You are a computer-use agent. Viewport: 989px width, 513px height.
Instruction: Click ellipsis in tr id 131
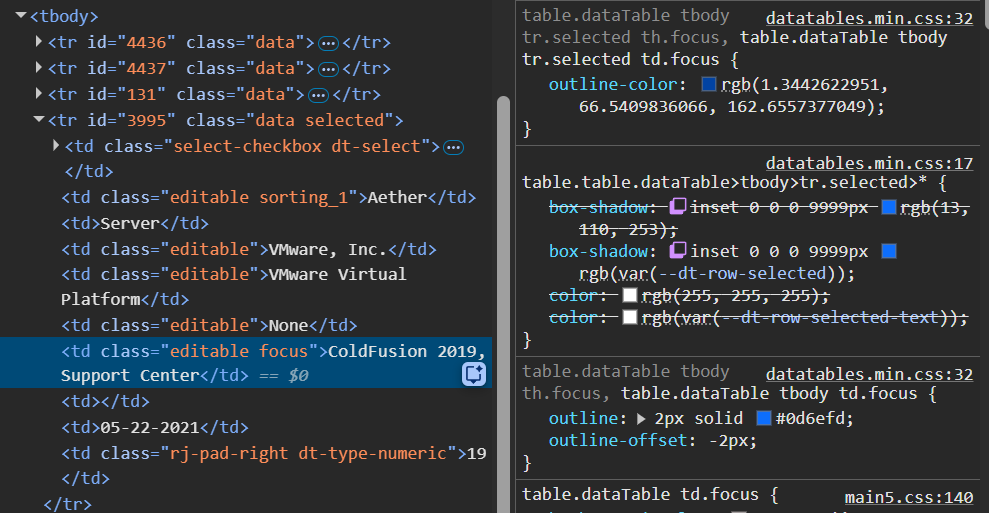[x=318, y=95]
